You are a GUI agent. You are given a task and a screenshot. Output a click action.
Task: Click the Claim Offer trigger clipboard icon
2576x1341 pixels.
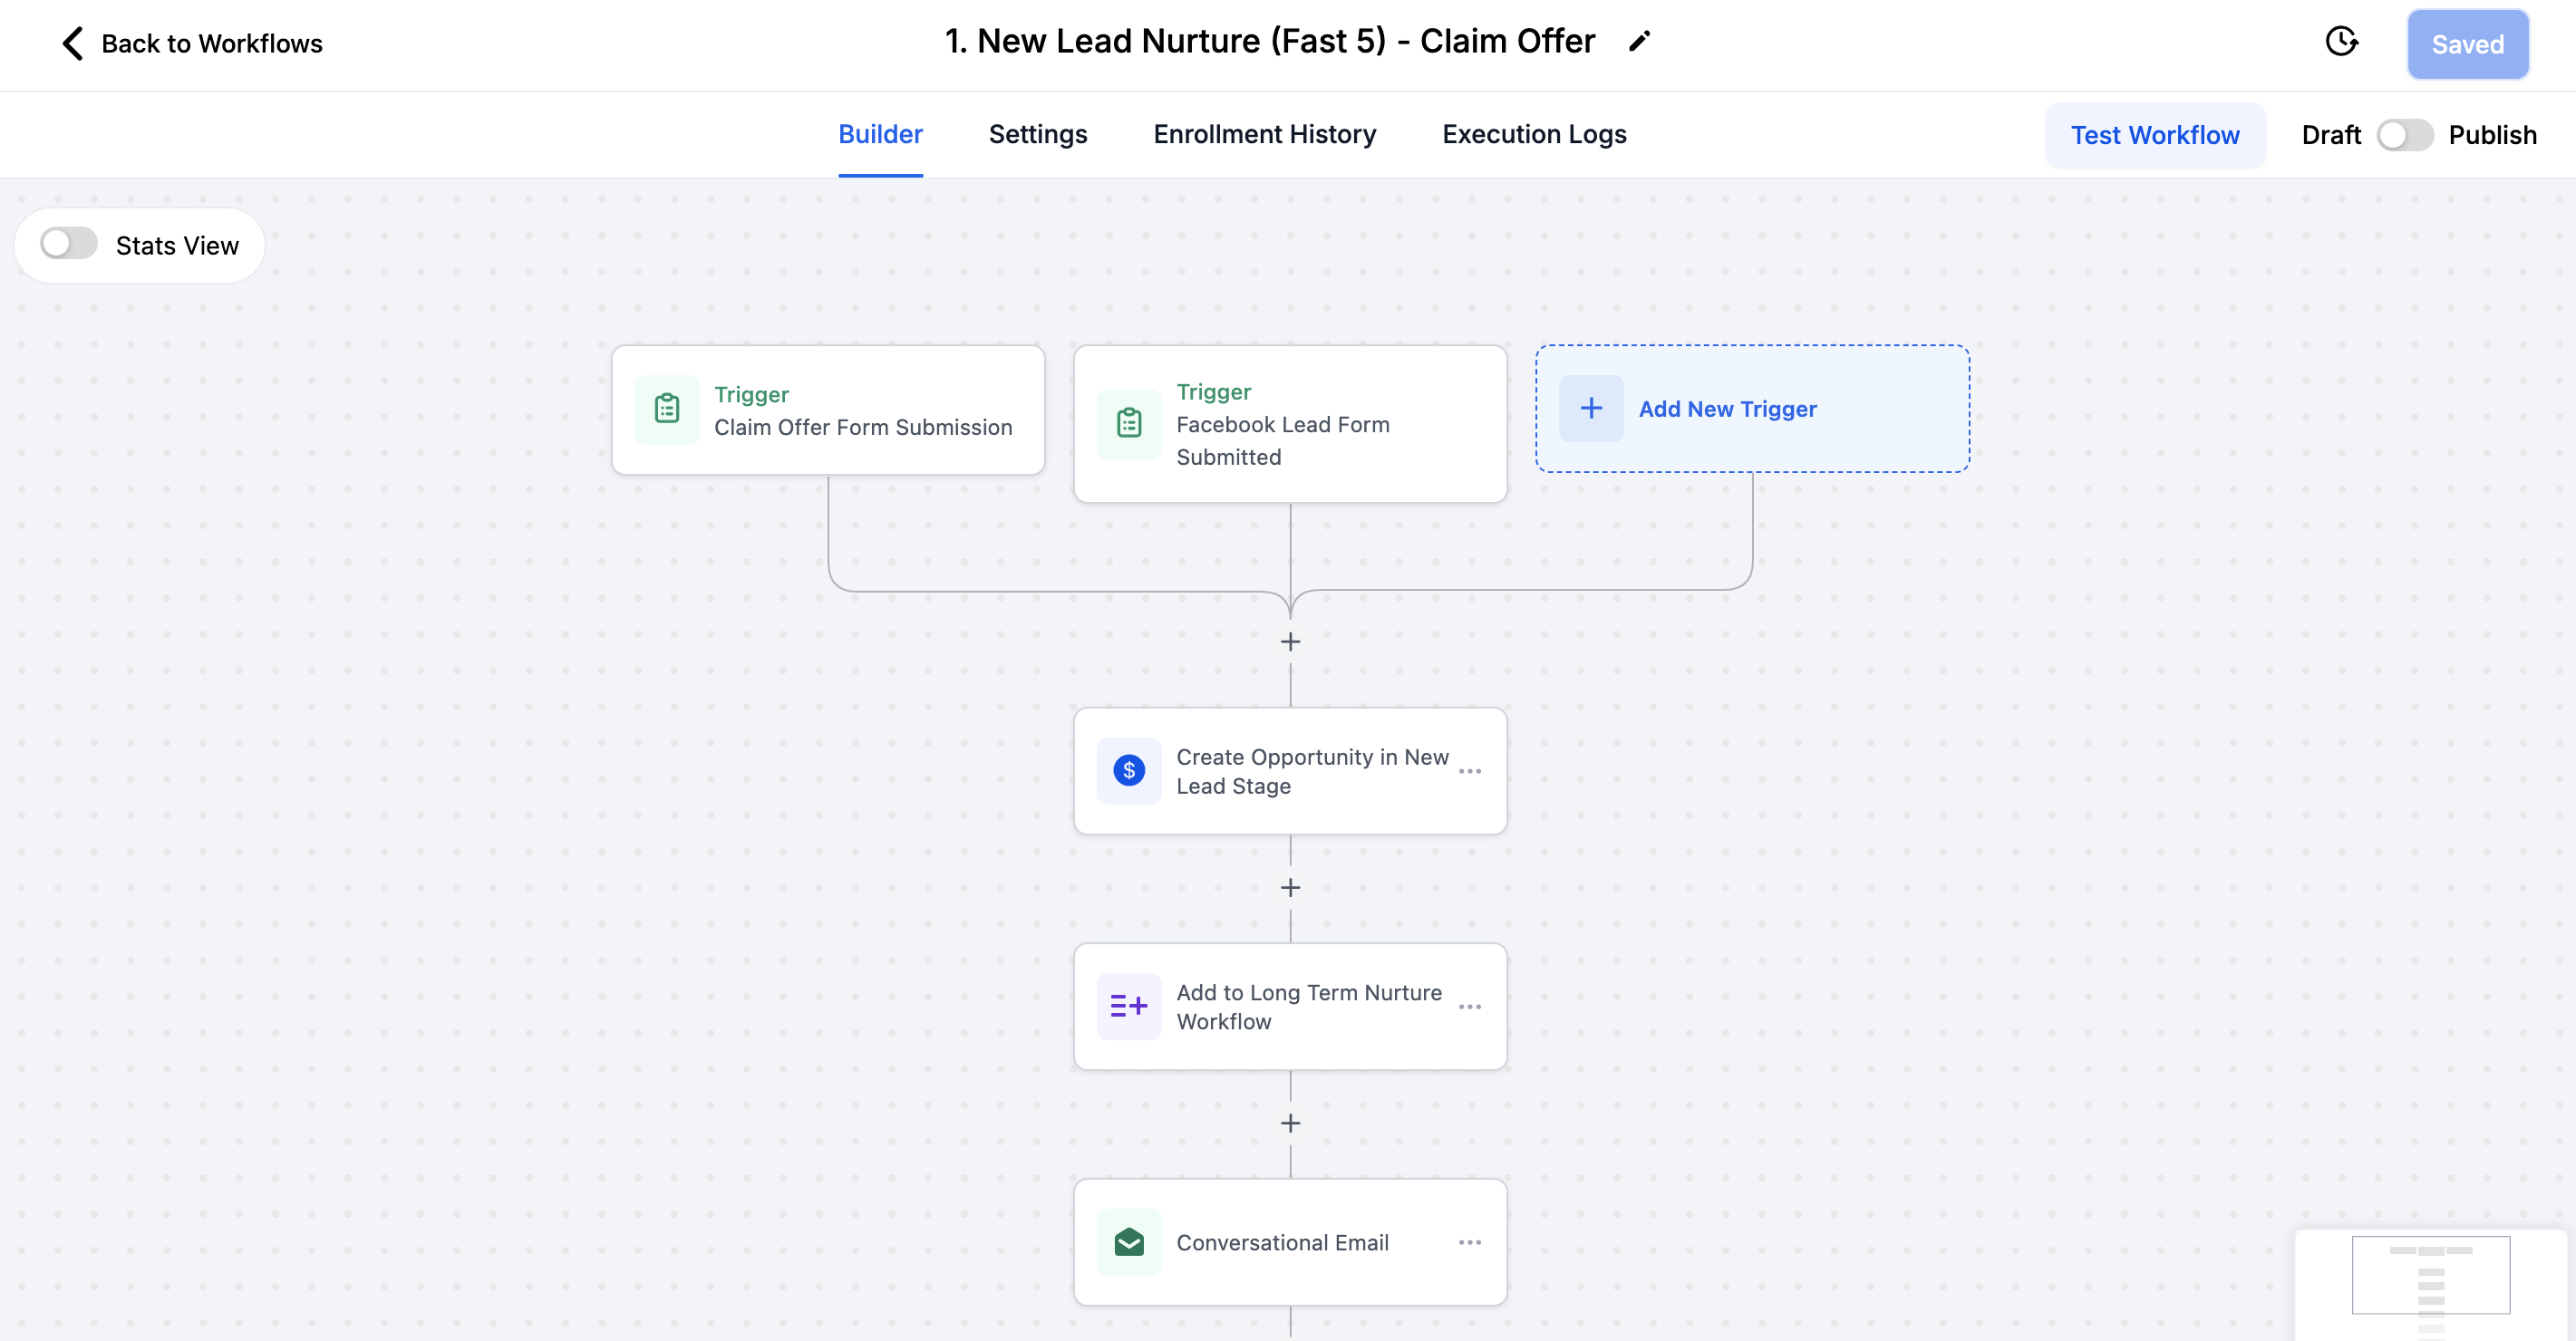[667, 409]
